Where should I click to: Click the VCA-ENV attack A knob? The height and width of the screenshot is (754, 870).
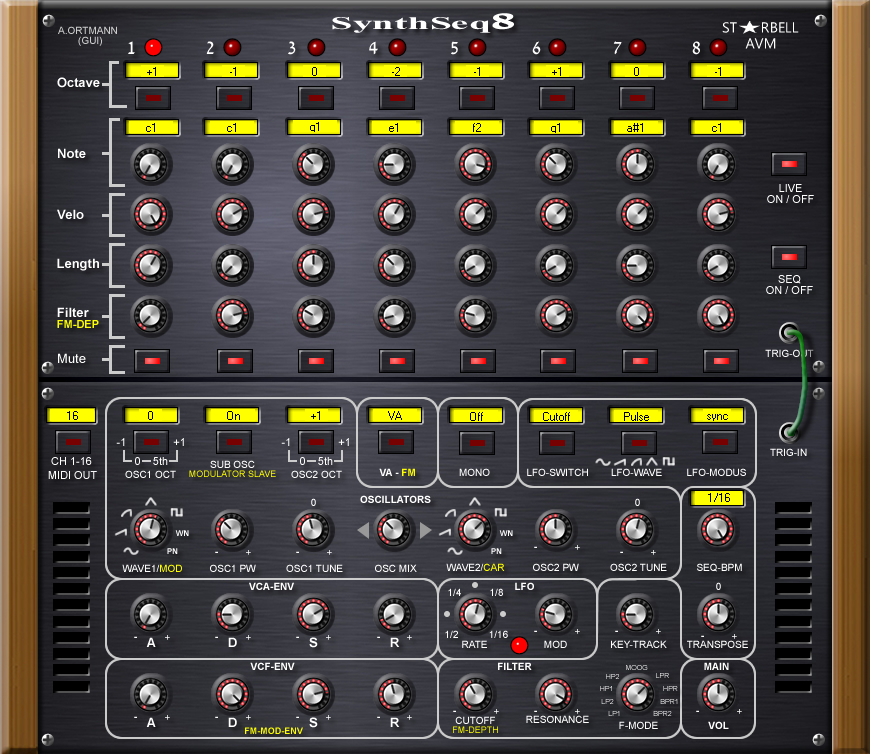click(x=150, y=614)
